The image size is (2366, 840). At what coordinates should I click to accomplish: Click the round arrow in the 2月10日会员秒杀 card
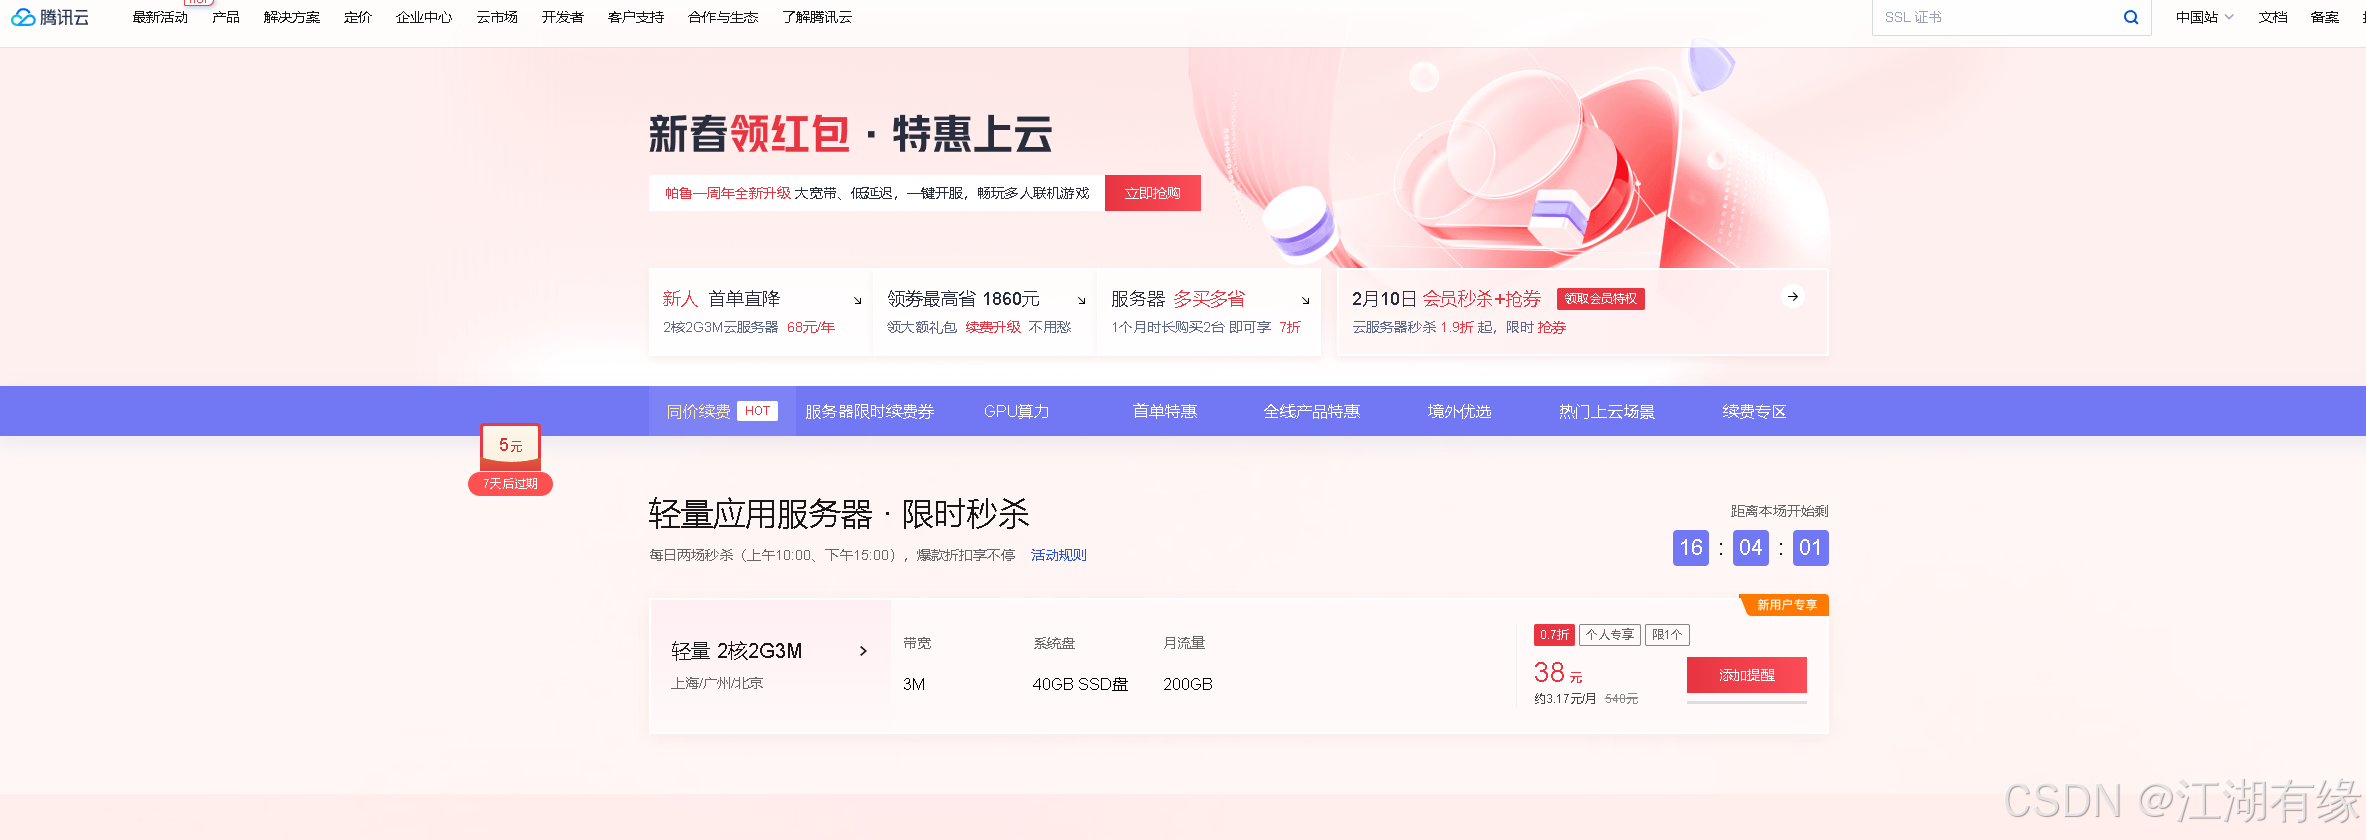point(1793,297)
